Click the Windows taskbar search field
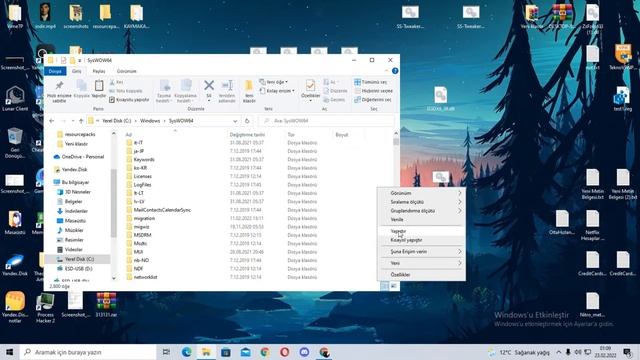This screenshot has height=360, width=640. 88,352
